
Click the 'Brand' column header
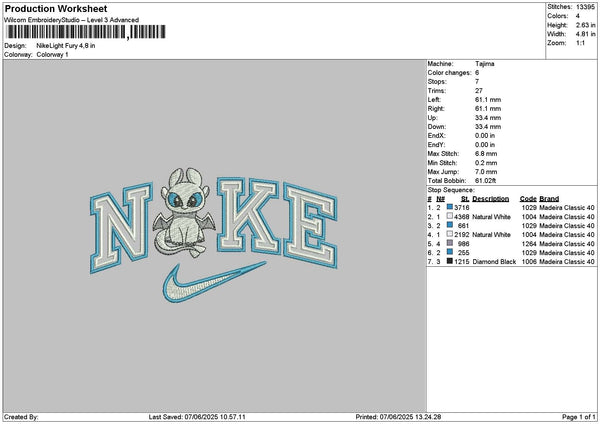(x=549, y=199)
